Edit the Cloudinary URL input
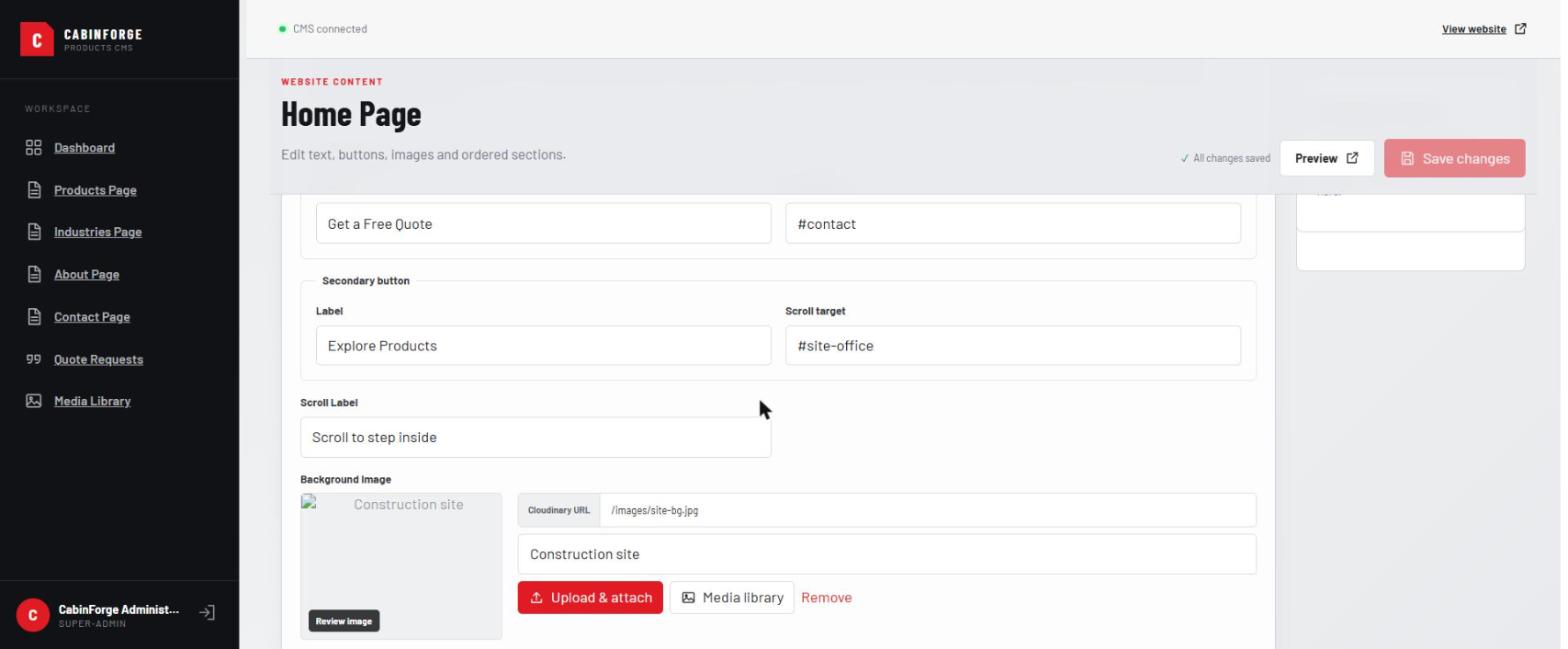Image resolution: width=1568 pixels, height=649 pixels. [928, 510]
